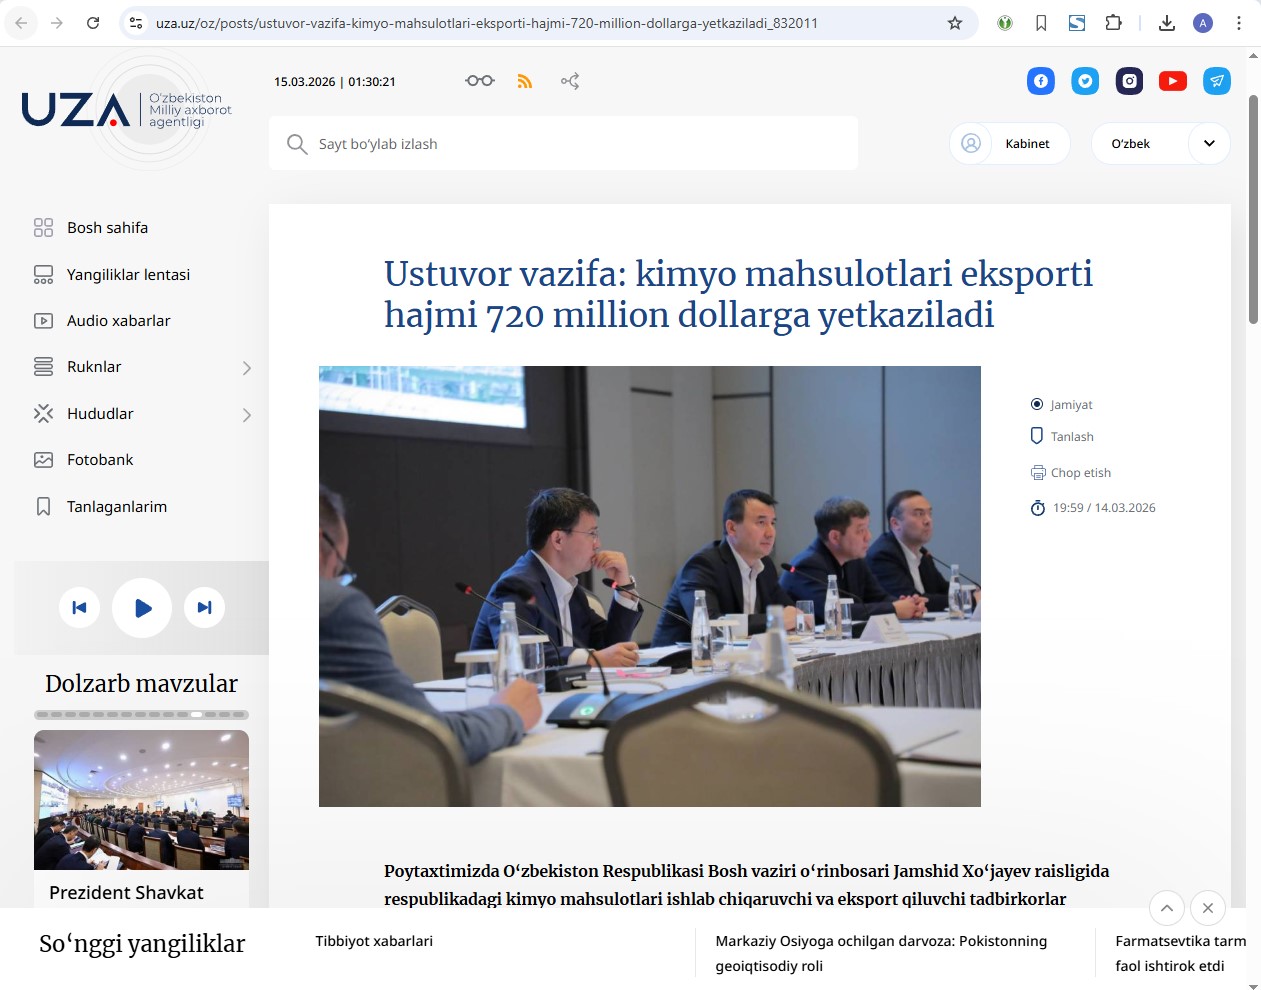
Task: Click the Kabinet account button
Action: click(x=1009, y=143)
